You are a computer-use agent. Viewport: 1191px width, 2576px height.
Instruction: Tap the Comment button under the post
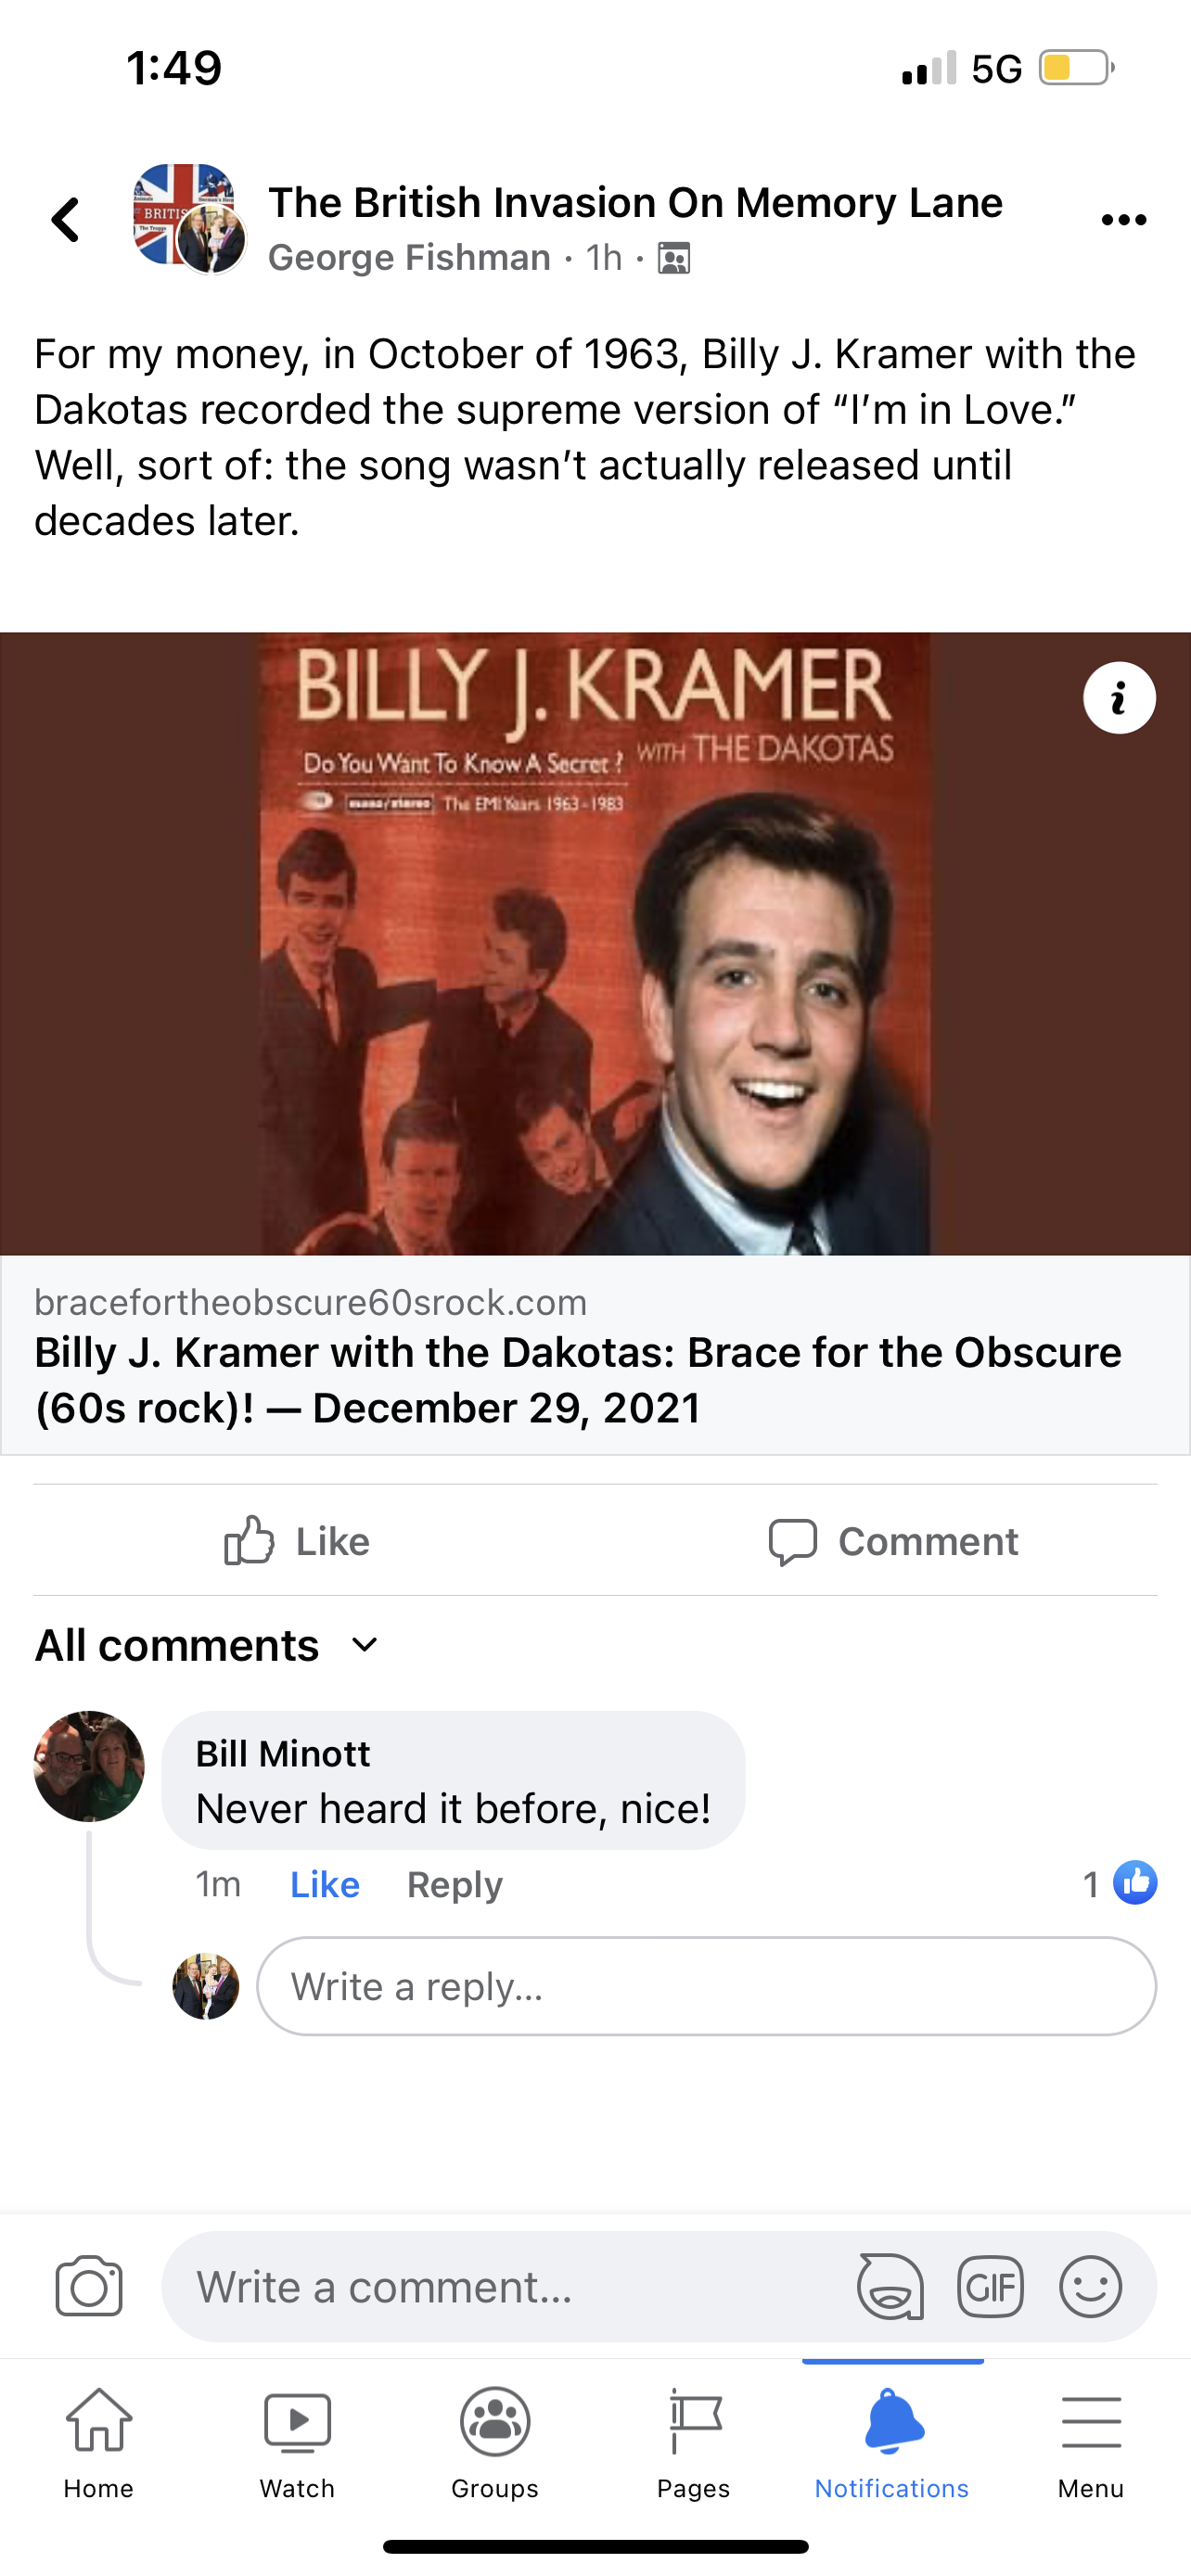pyautogui.click(x=893, y=1541)
